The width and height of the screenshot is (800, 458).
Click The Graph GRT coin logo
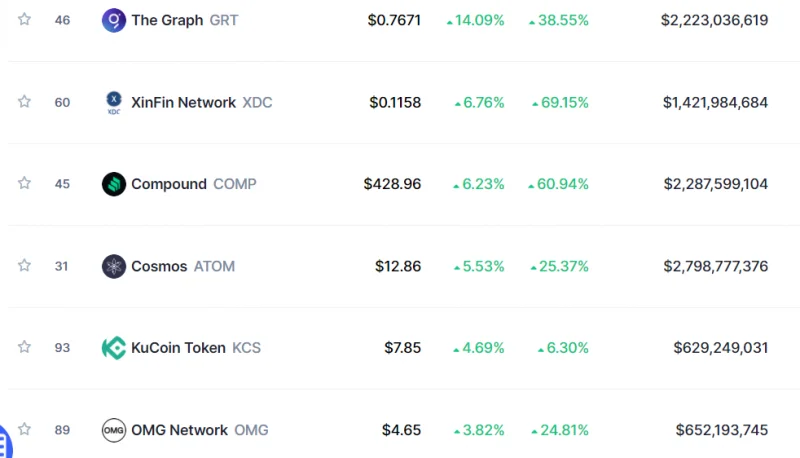click(114, 20)
